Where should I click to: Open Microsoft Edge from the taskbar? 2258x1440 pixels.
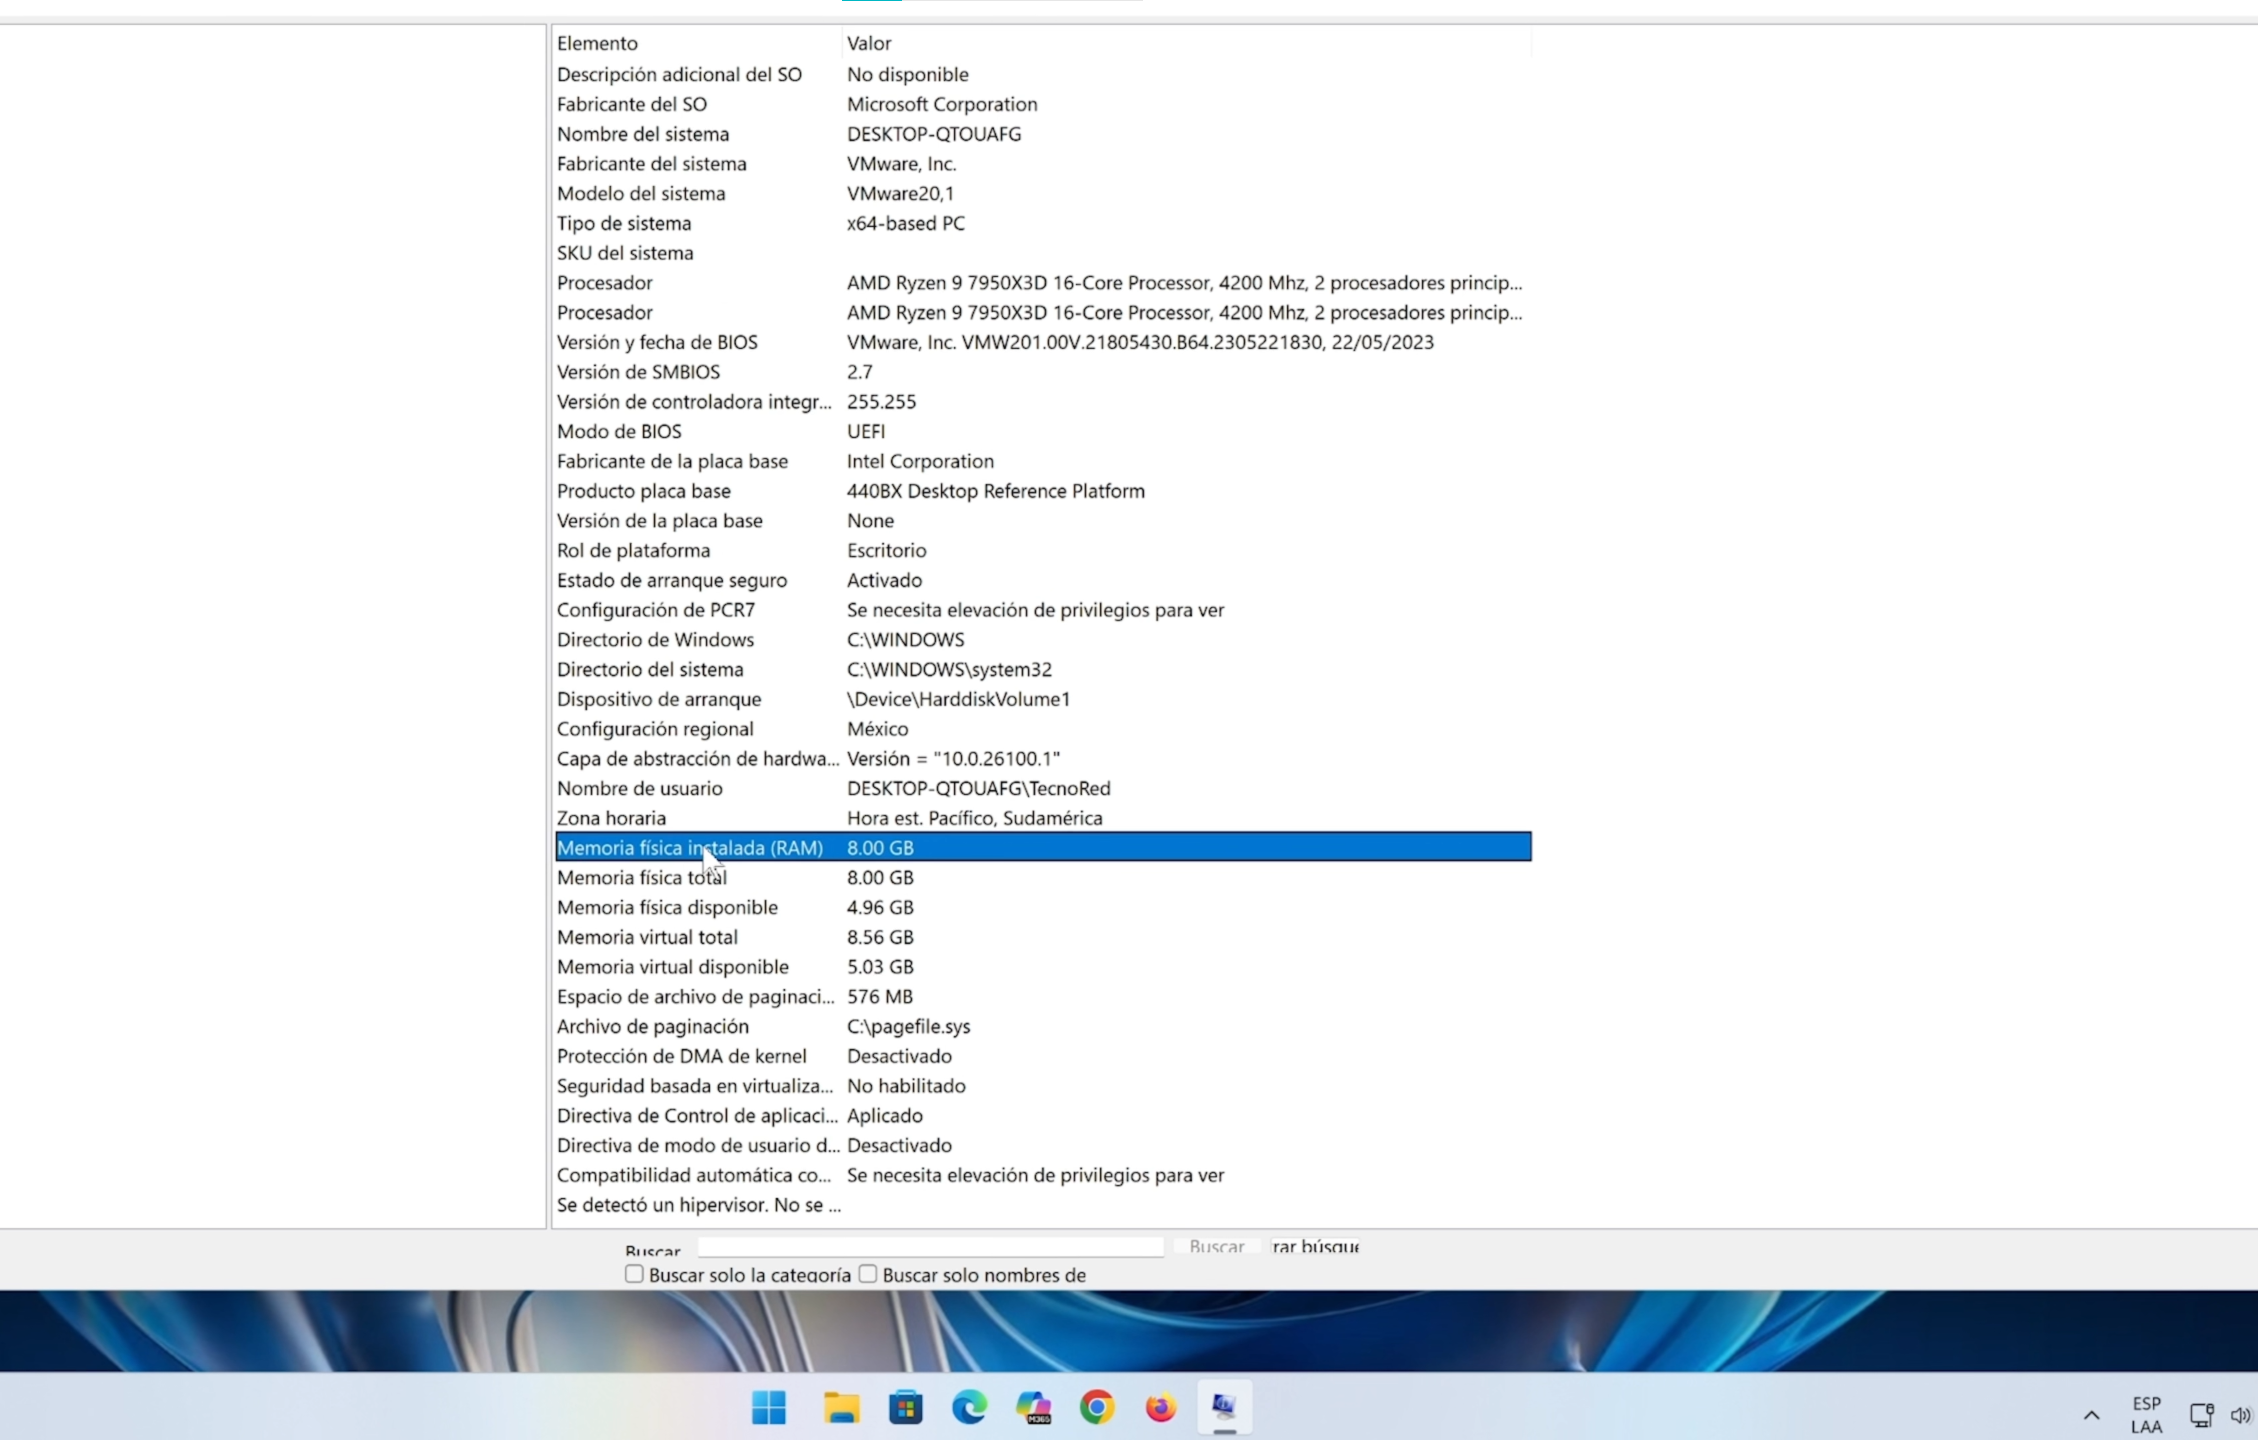click(969, 1407)
